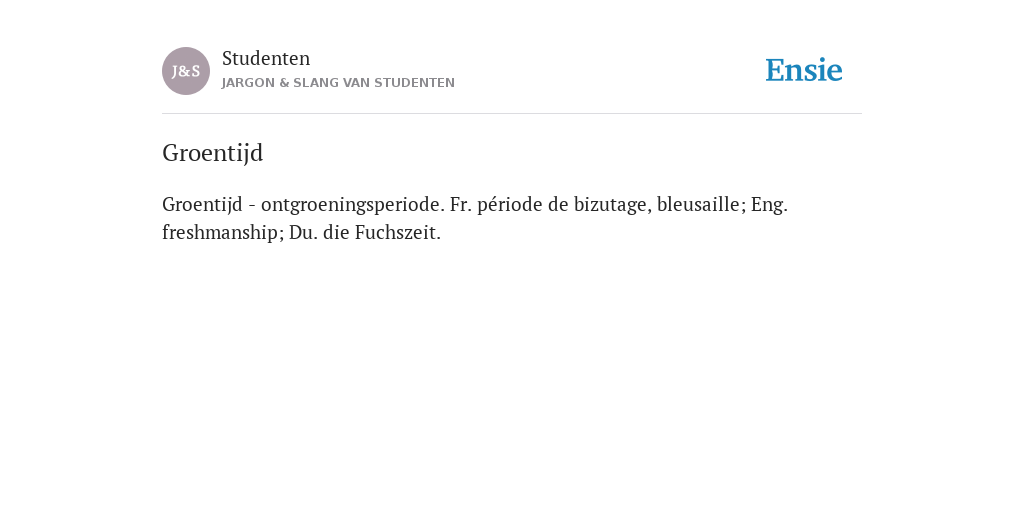
Task: Select the Jargon & Slang van Studenten subtitle
Action: click(x=338, y=83)
